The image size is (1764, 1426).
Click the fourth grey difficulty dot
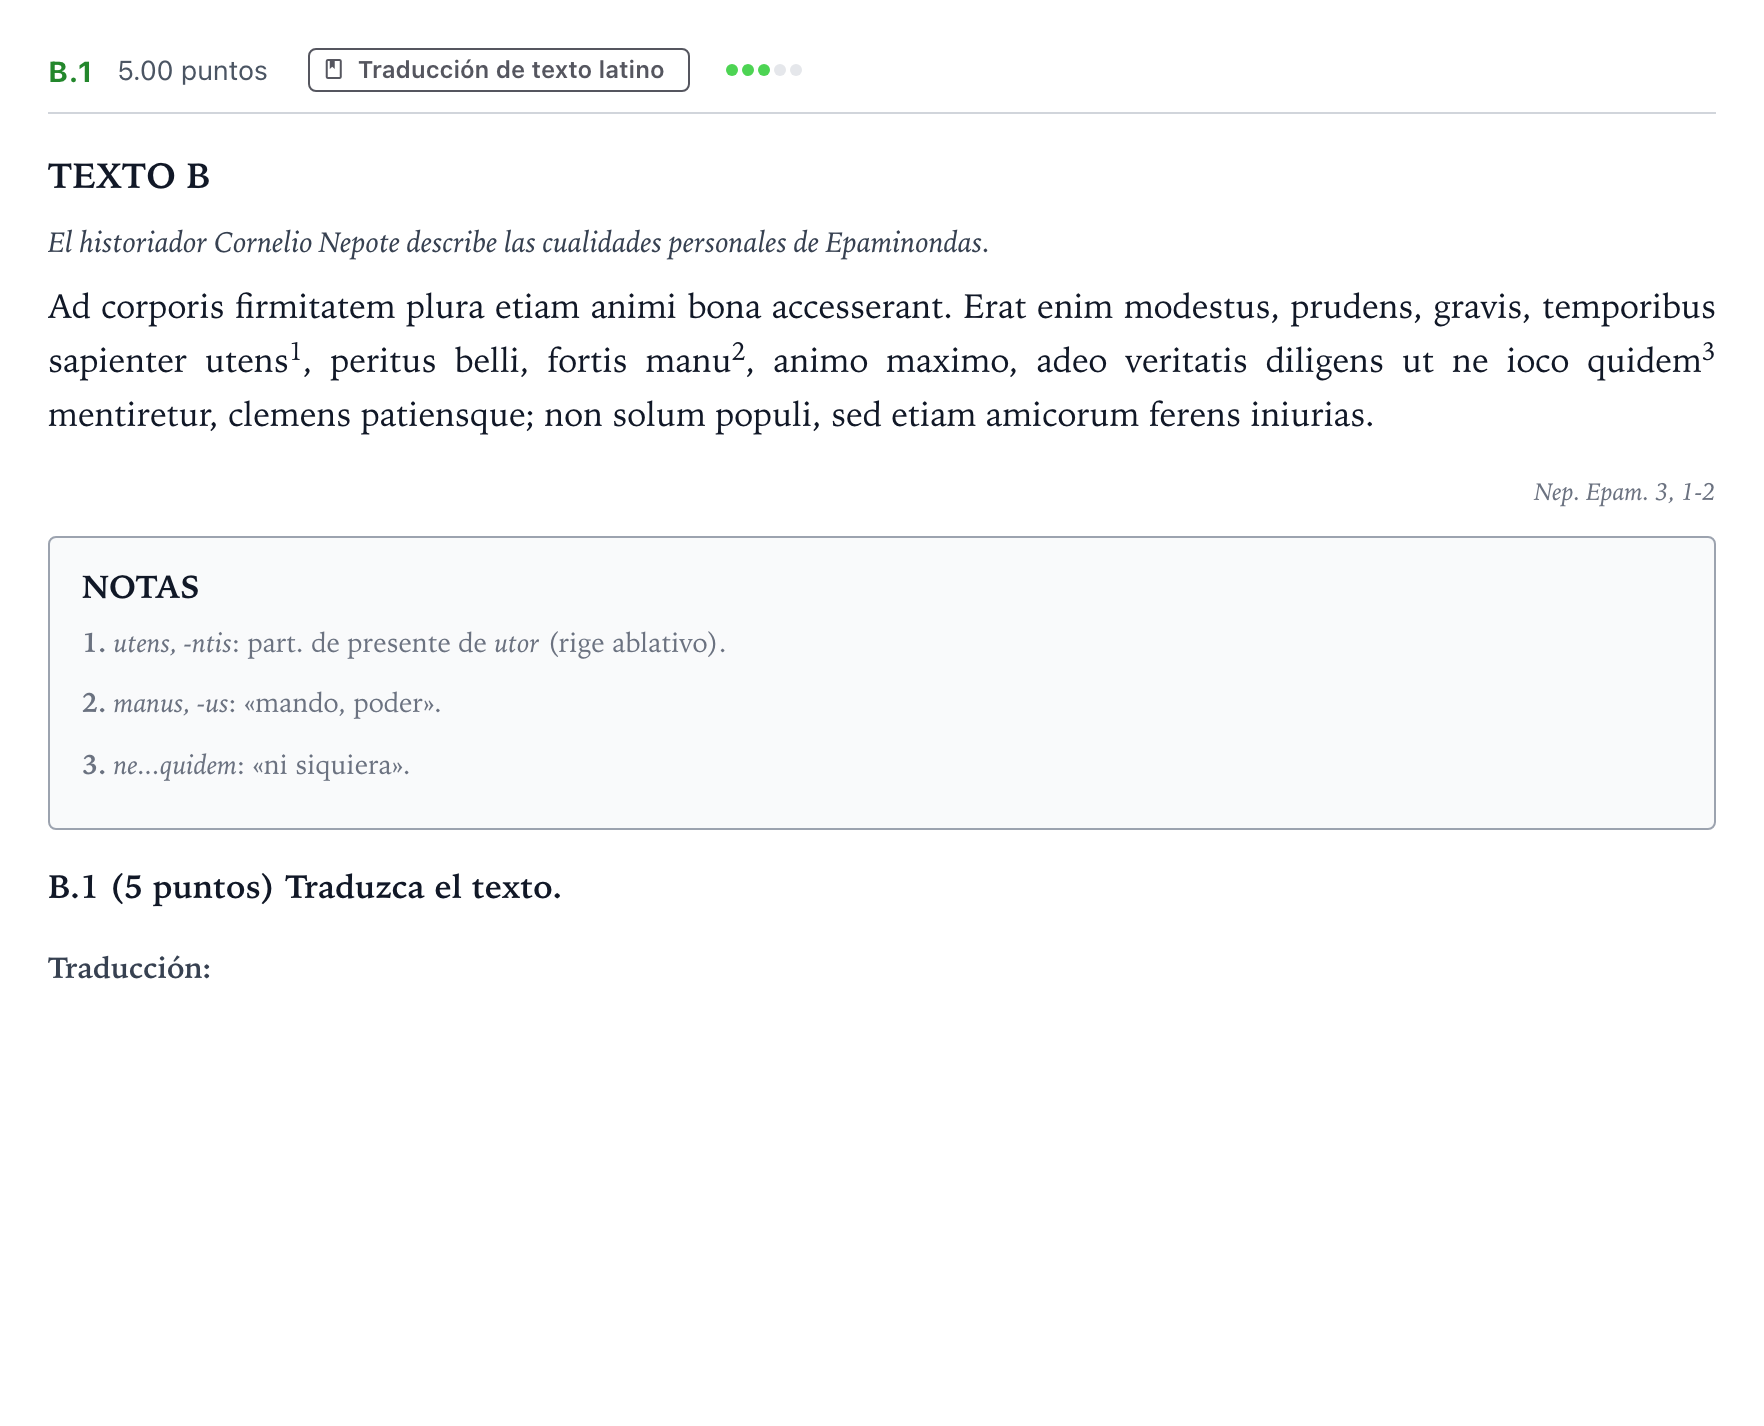coord(780,70)
